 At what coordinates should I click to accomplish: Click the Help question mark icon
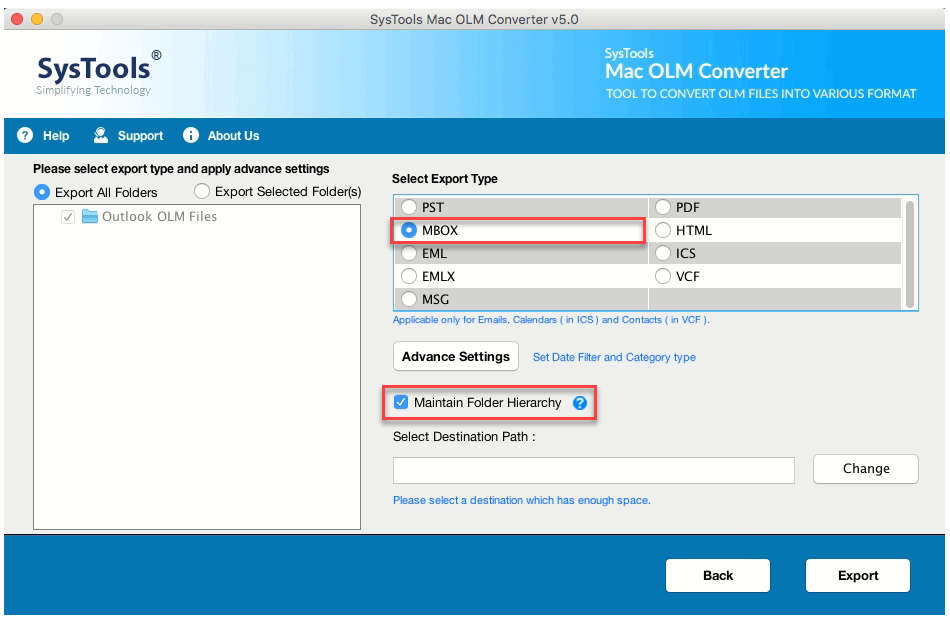(x=25, y=135)
